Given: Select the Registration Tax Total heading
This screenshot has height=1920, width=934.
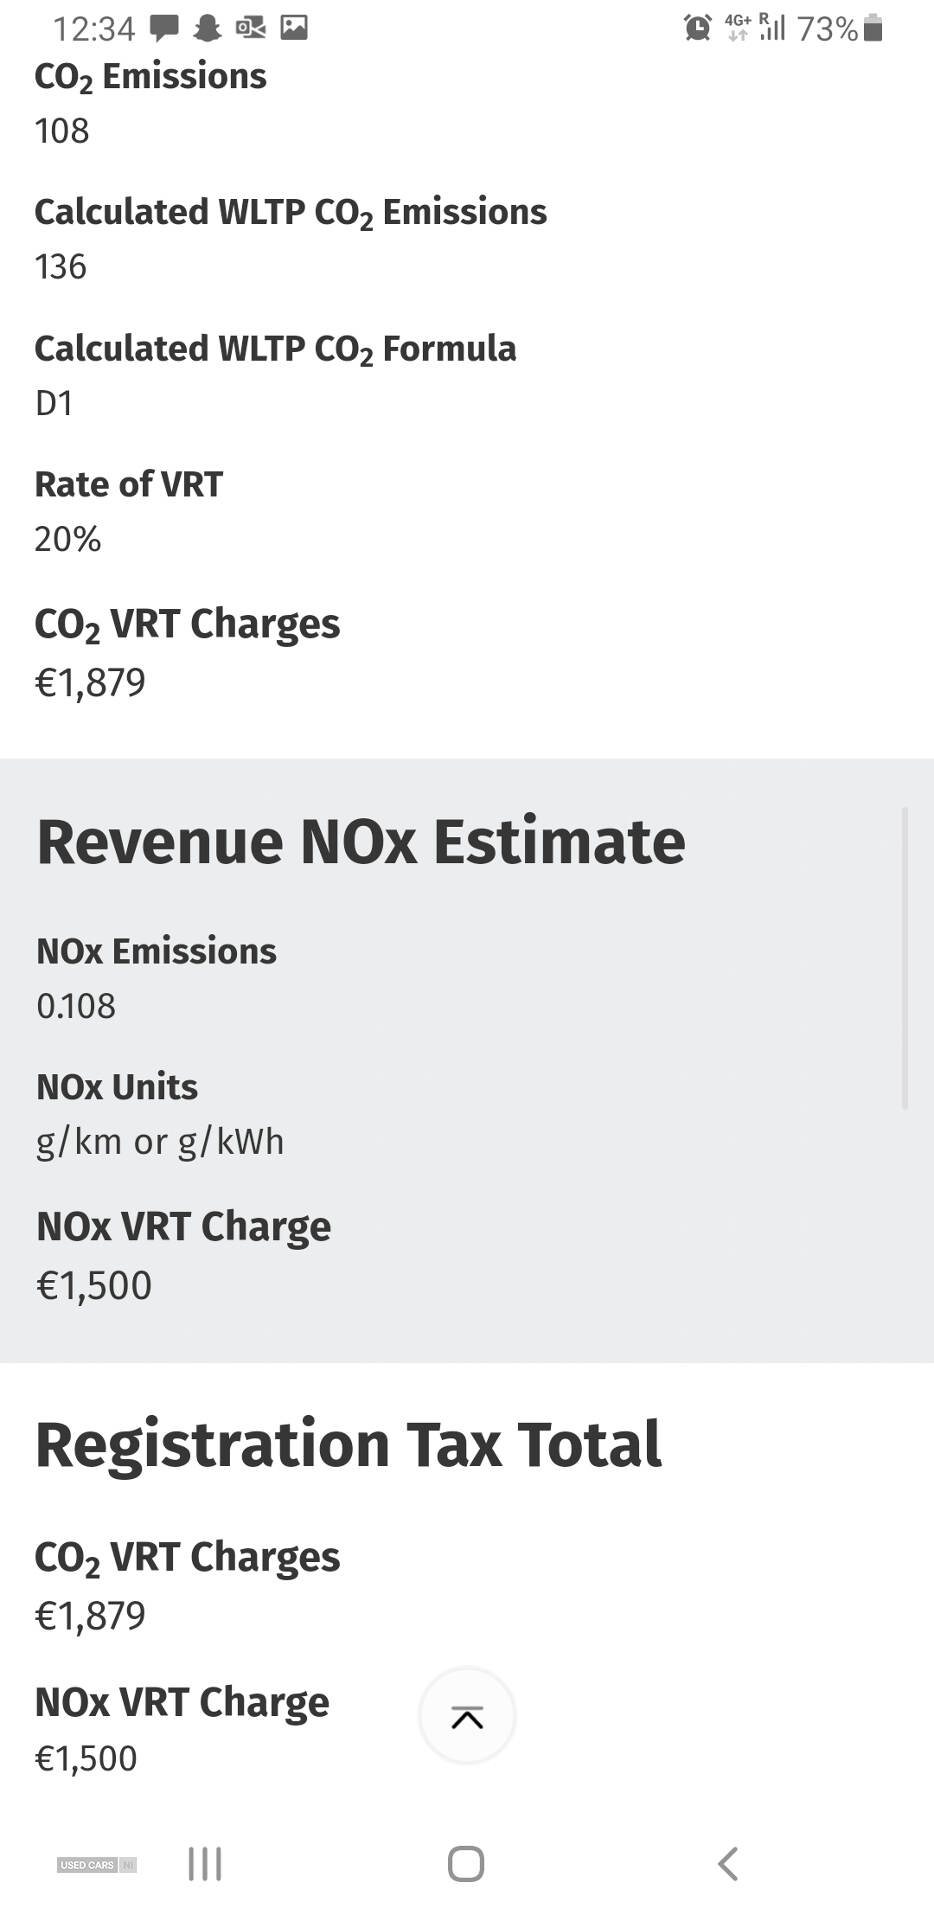Looking at the screenshot, I should [348, 1444].
